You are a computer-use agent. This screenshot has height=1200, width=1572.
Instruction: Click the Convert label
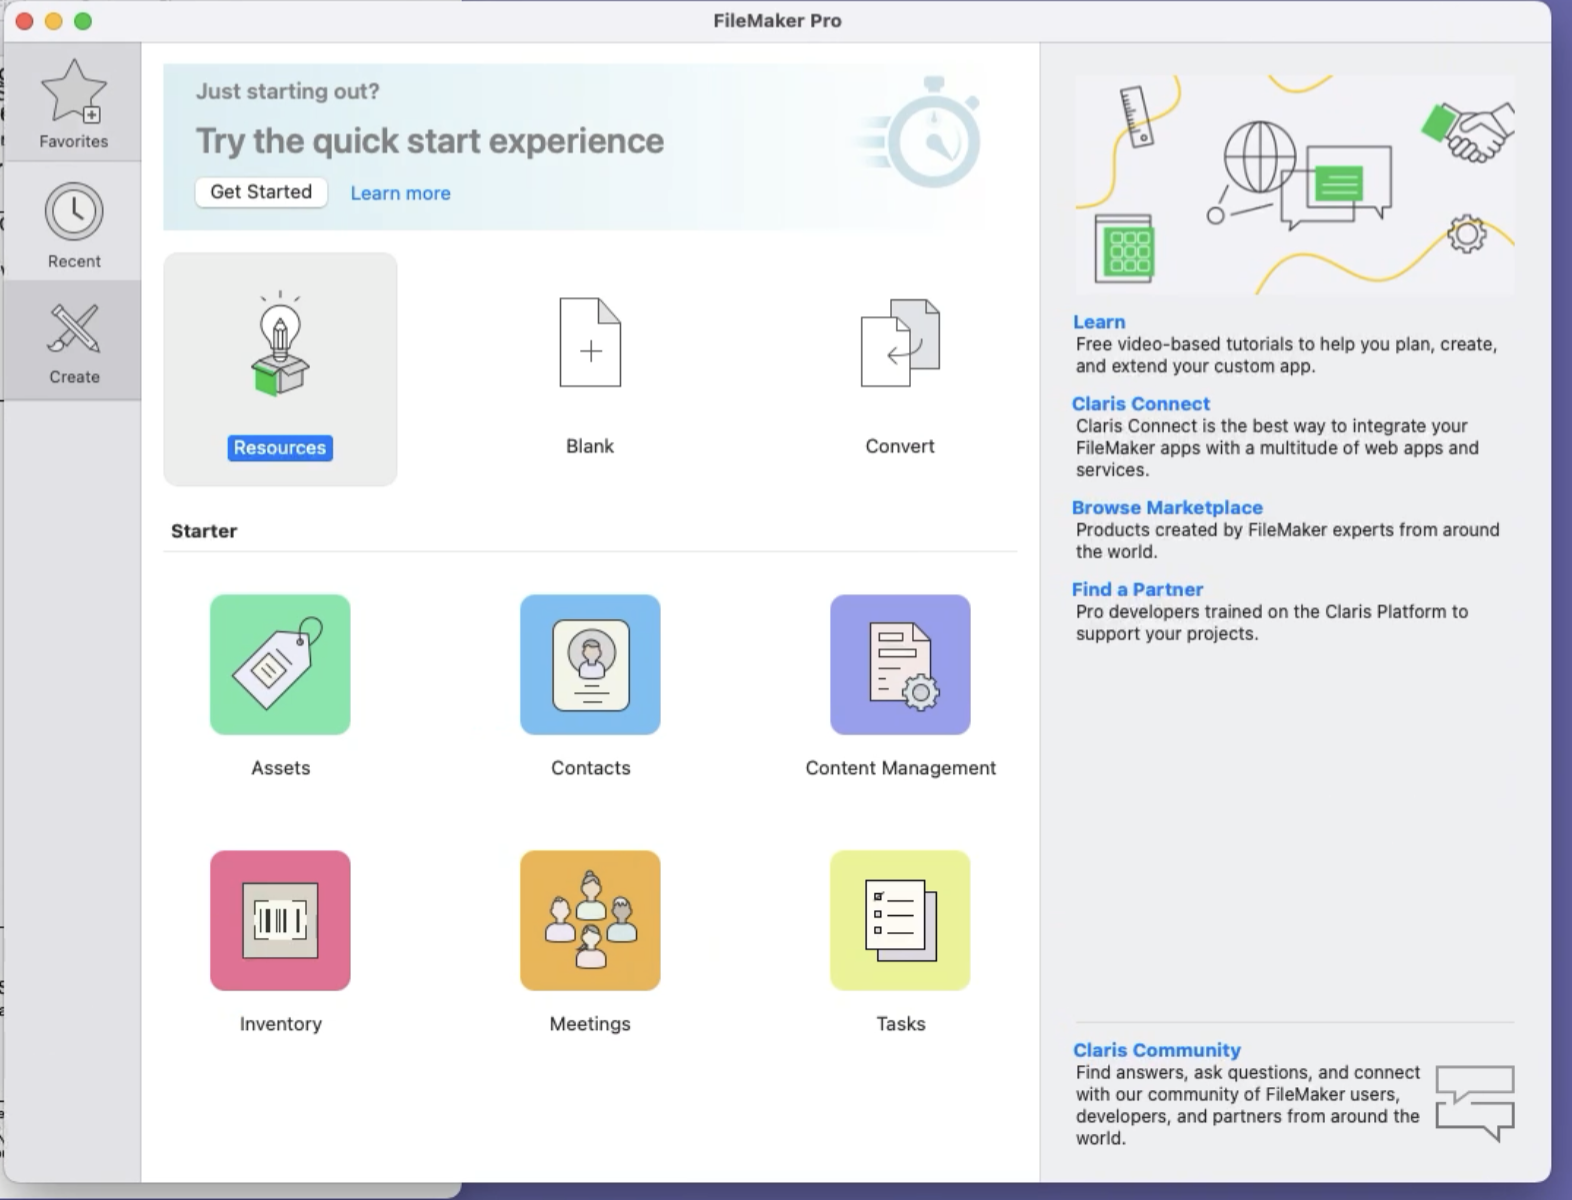pos(900,446)
